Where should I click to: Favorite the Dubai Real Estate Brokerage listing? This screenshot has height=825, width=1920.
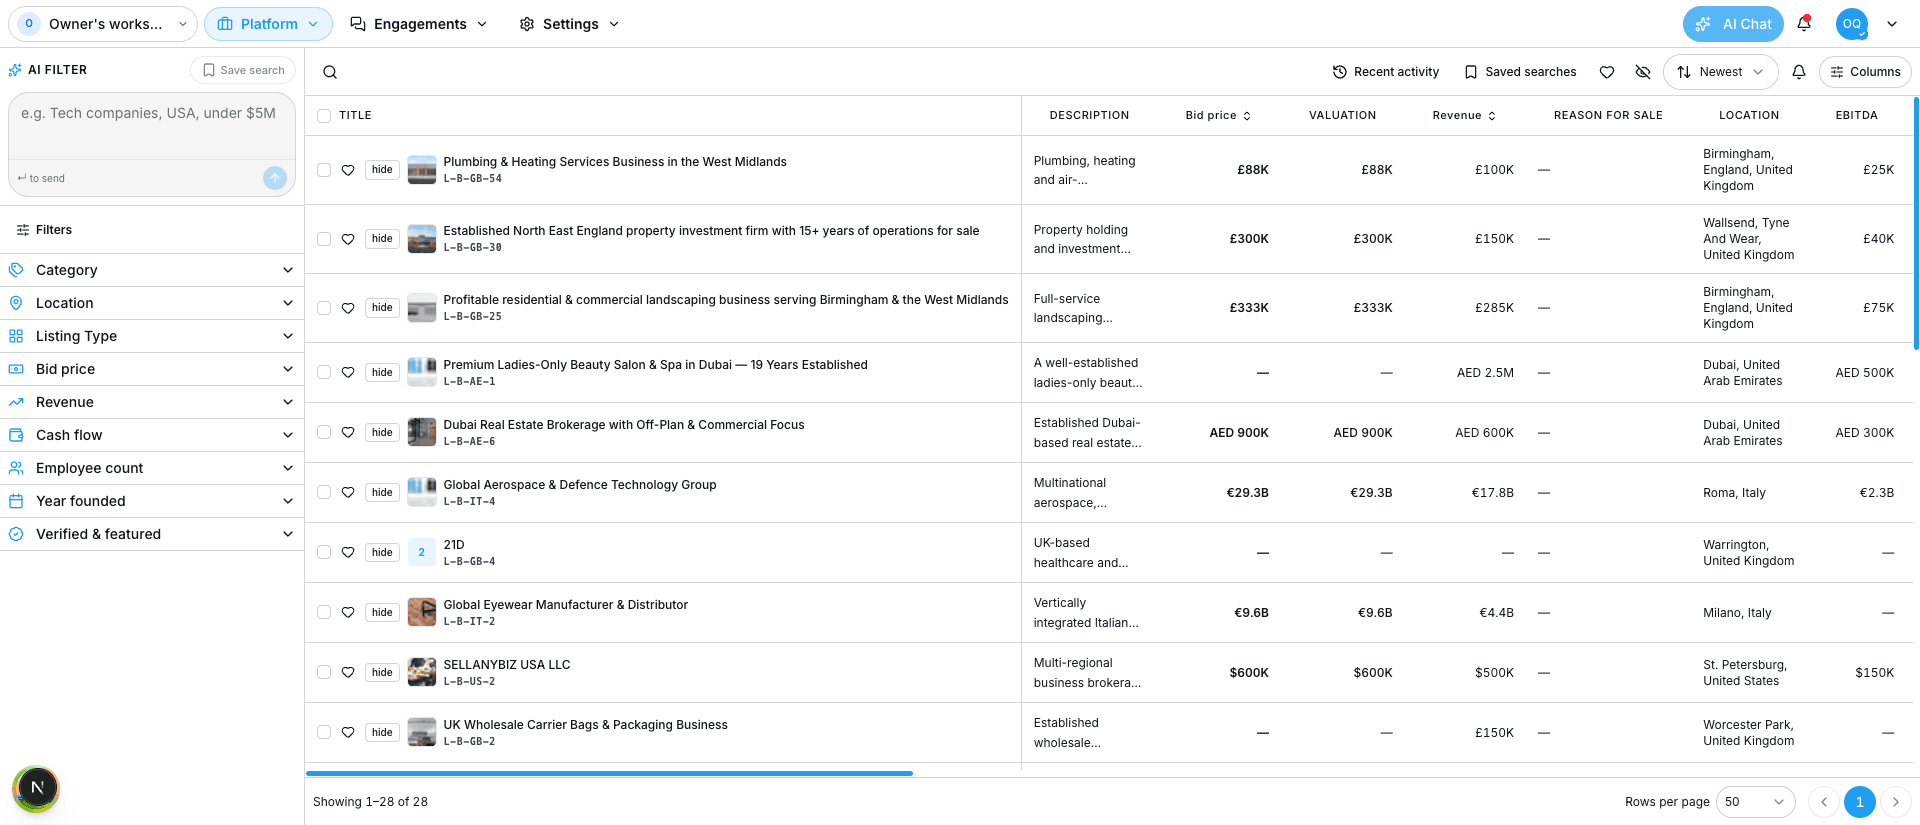pyautogui.click(x=348, y=432)
